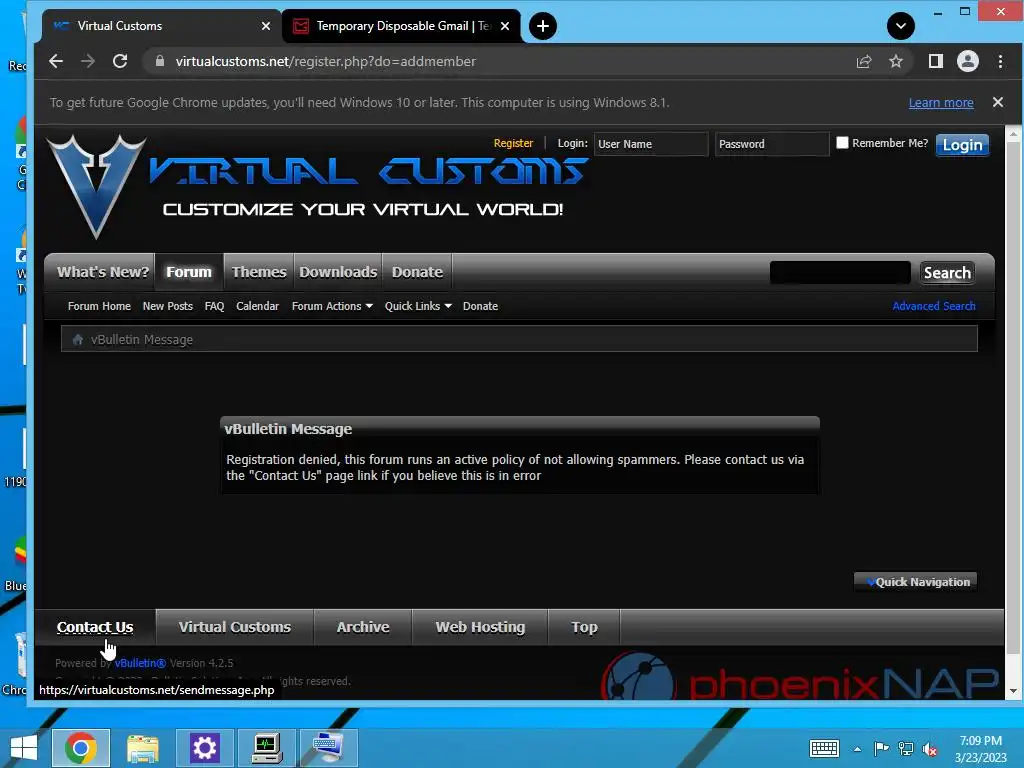Image resolution: width=1024 pixels, height=768 pixels.
Task: Open the tab search dropdown arrow
Action: point(901,26)
